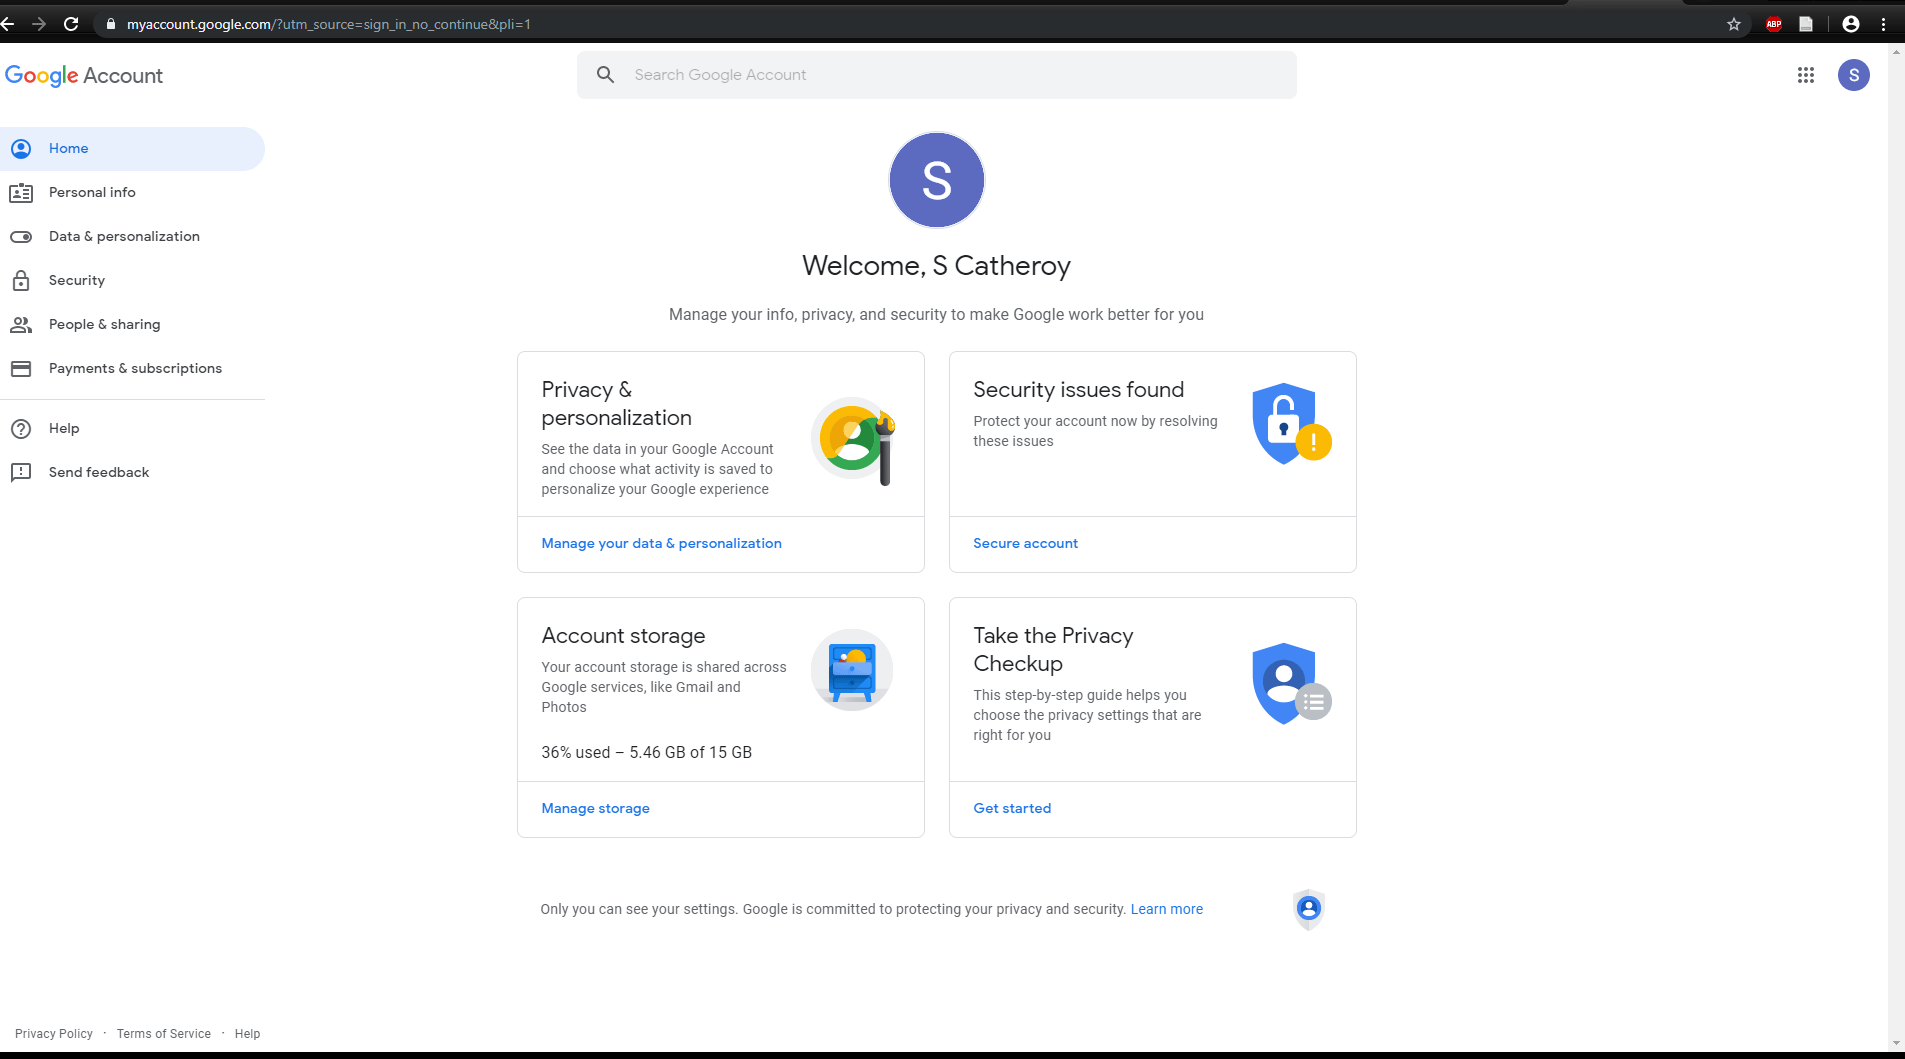Open the Google apps grid icon
Viewport: 1905px width, 1059px height.
pyautogui.click(x=1806, y=75)
